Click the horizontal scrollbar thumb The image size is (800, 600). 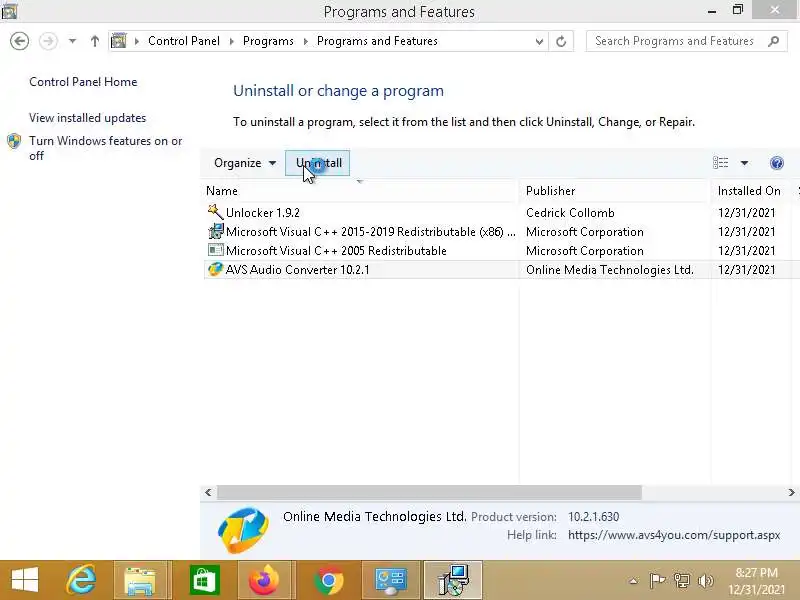click(429, 492)
